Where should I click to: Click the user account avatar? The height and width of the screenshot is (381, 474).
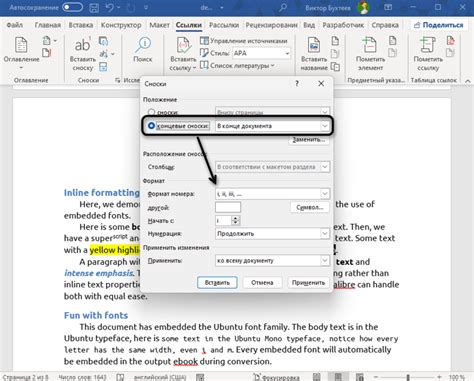[363, 7]
